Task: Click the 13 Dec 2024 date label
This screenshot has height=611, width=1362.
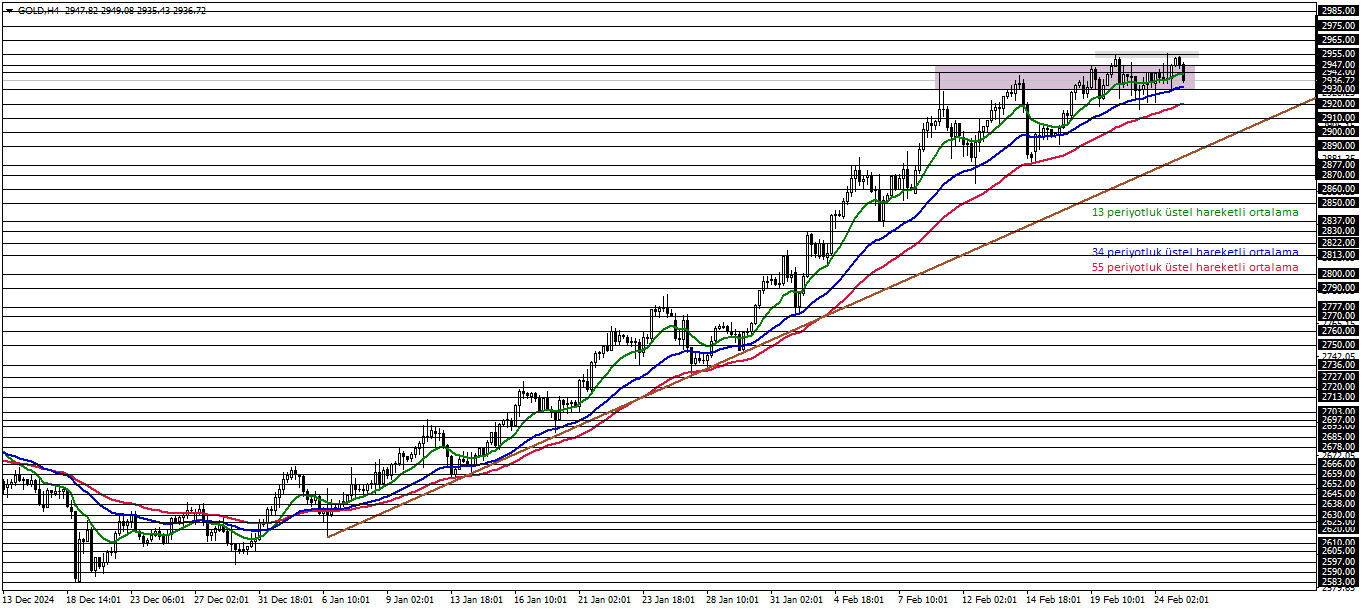Action: click(28, 600)
